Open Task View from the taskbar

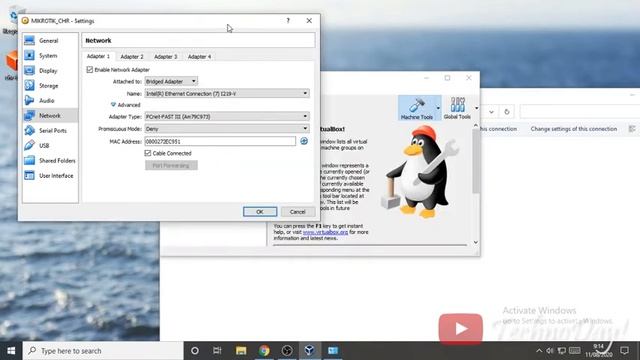pos(217,351)
